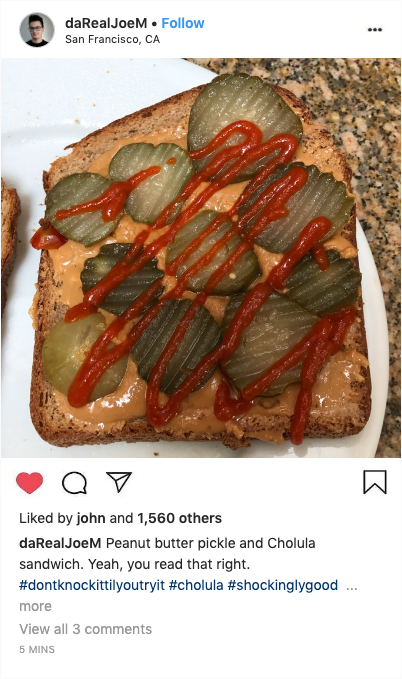Open daRealJoeM's profile picture
The image size is (402, 679).
[37, 30]
